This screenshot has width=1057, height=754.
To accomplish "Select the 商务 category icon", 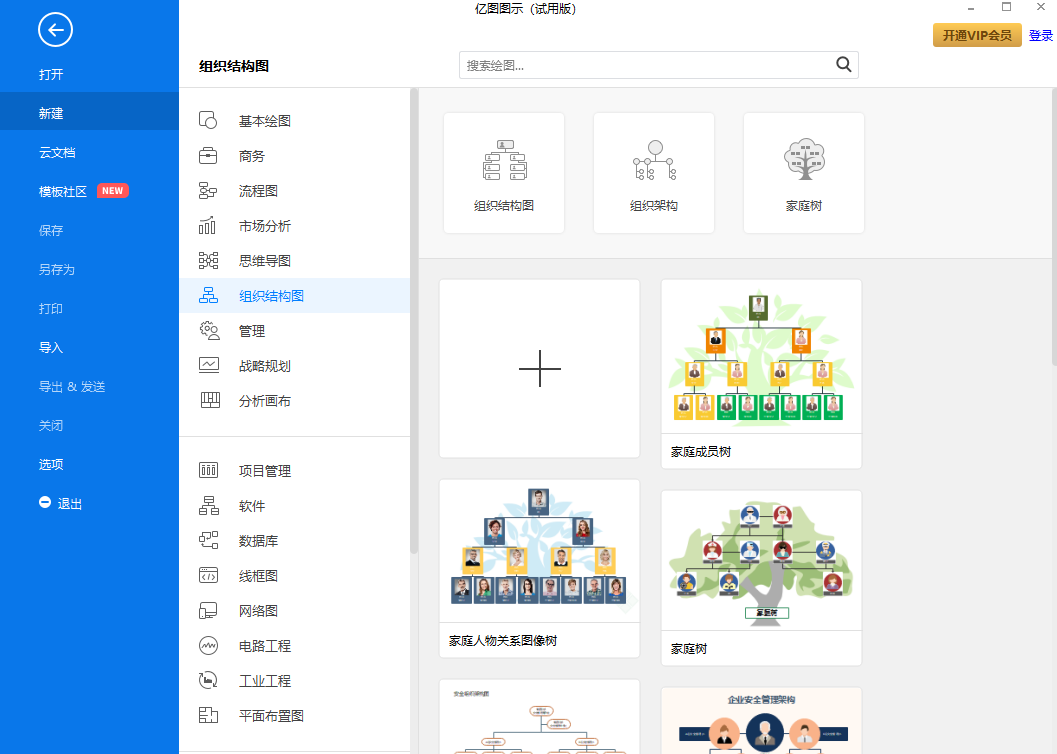I will (x=208, y=155).
